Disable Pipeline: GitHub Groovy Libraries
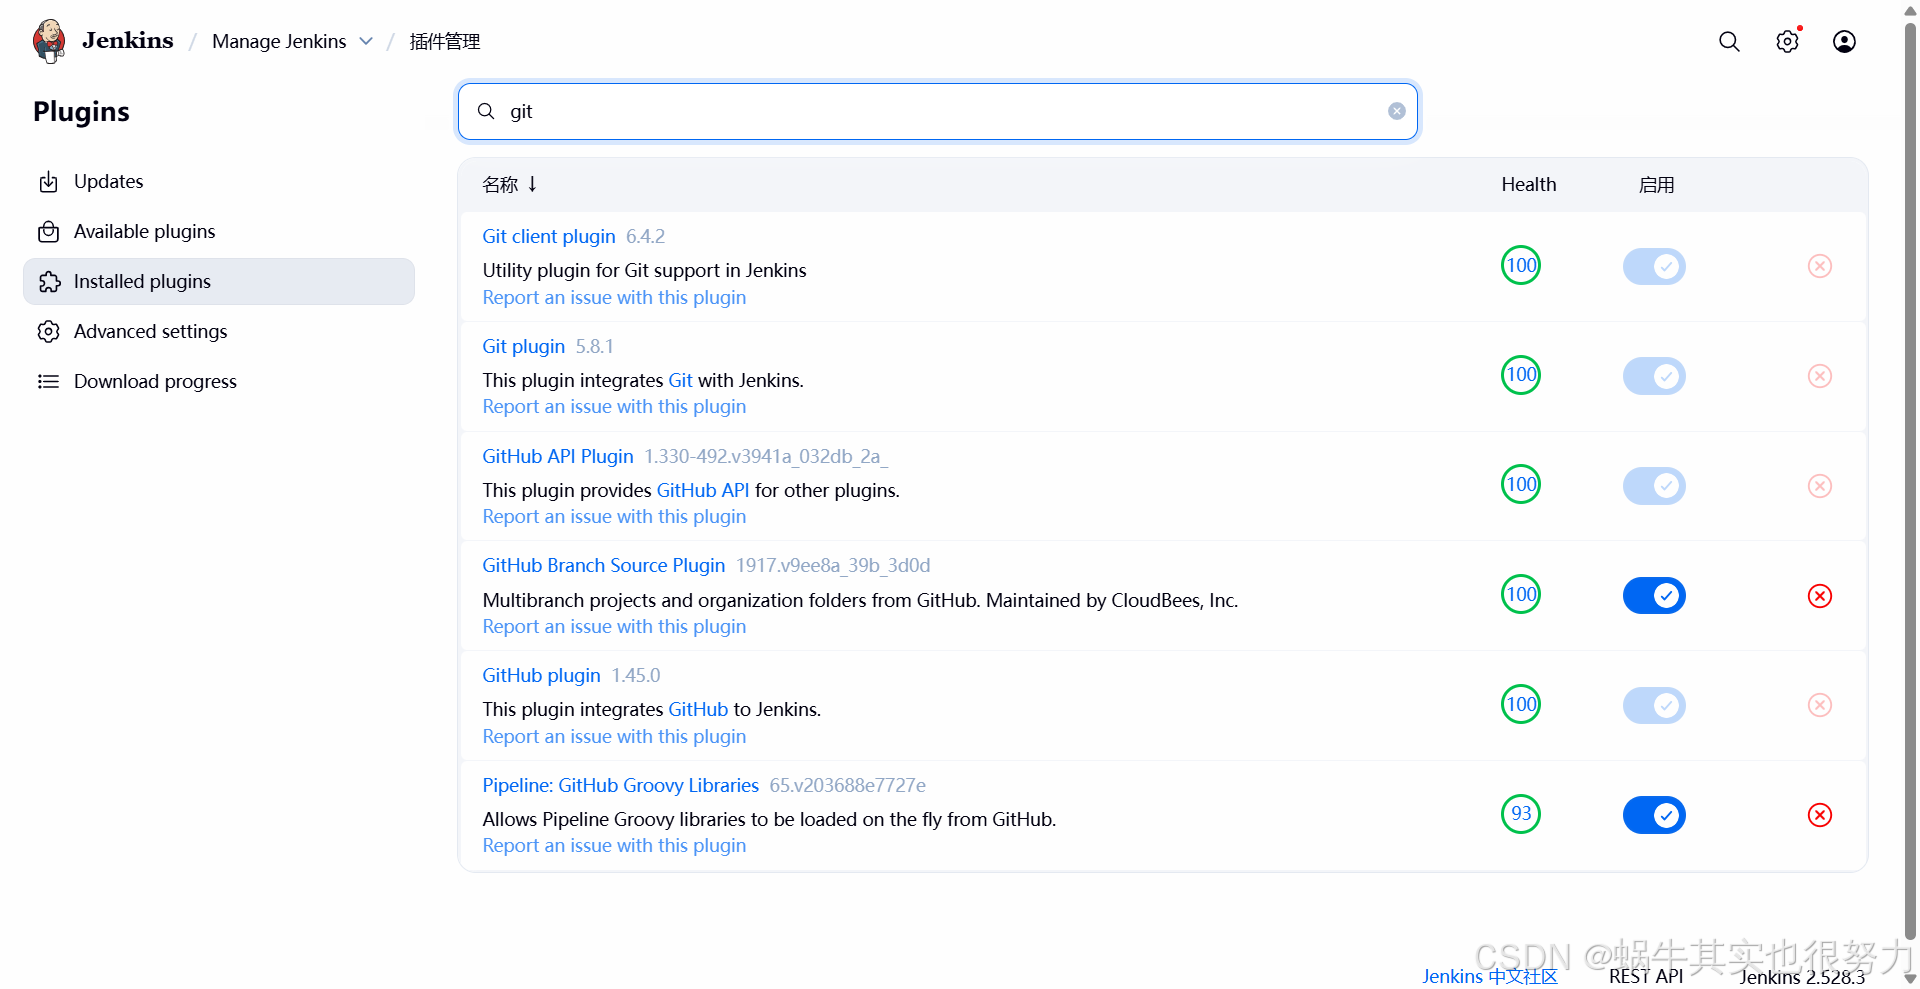The height and width of the screenshot is (989, 1920). 1654,815
